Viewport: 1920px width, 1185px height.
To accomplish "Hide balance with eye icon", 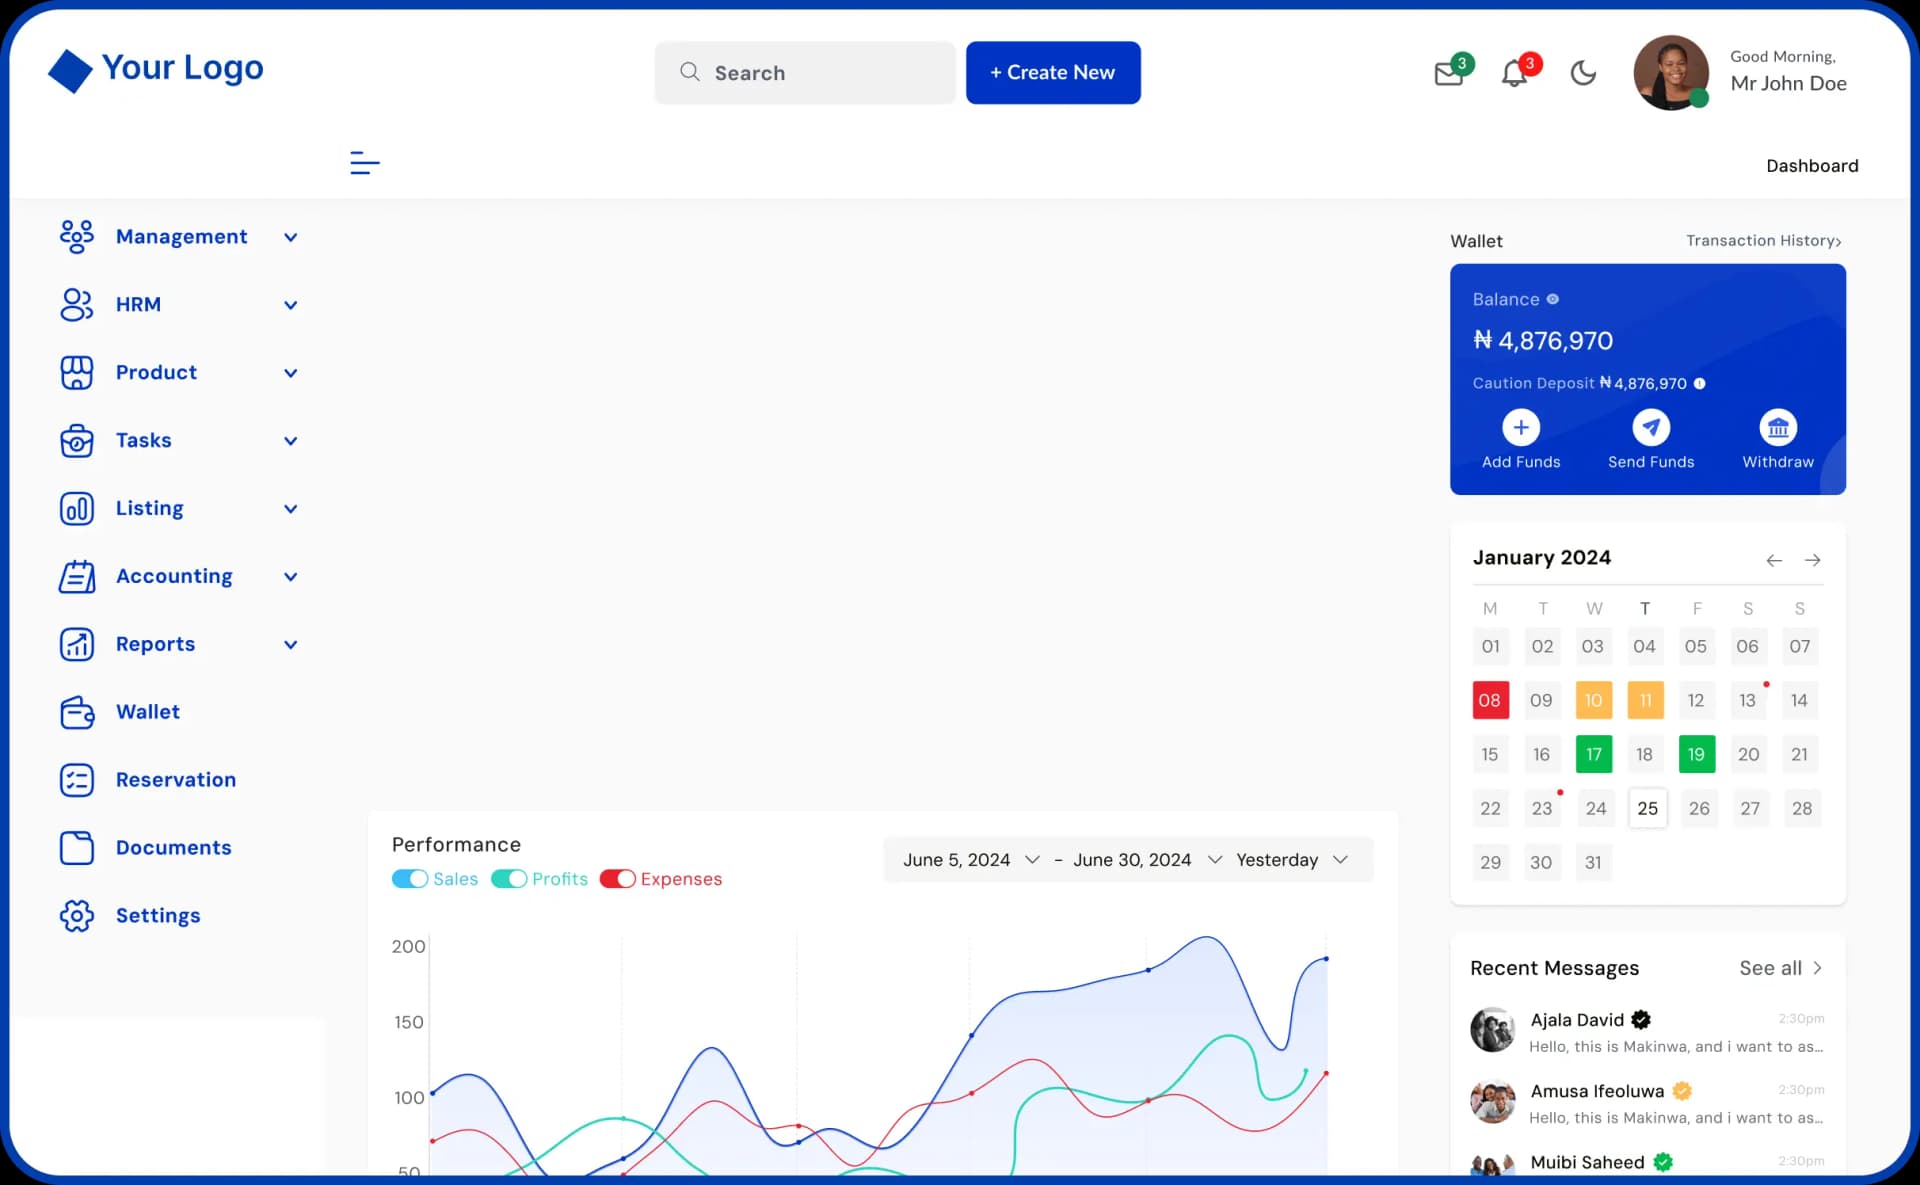I will pyautogui.click(x=1552, y=299).
